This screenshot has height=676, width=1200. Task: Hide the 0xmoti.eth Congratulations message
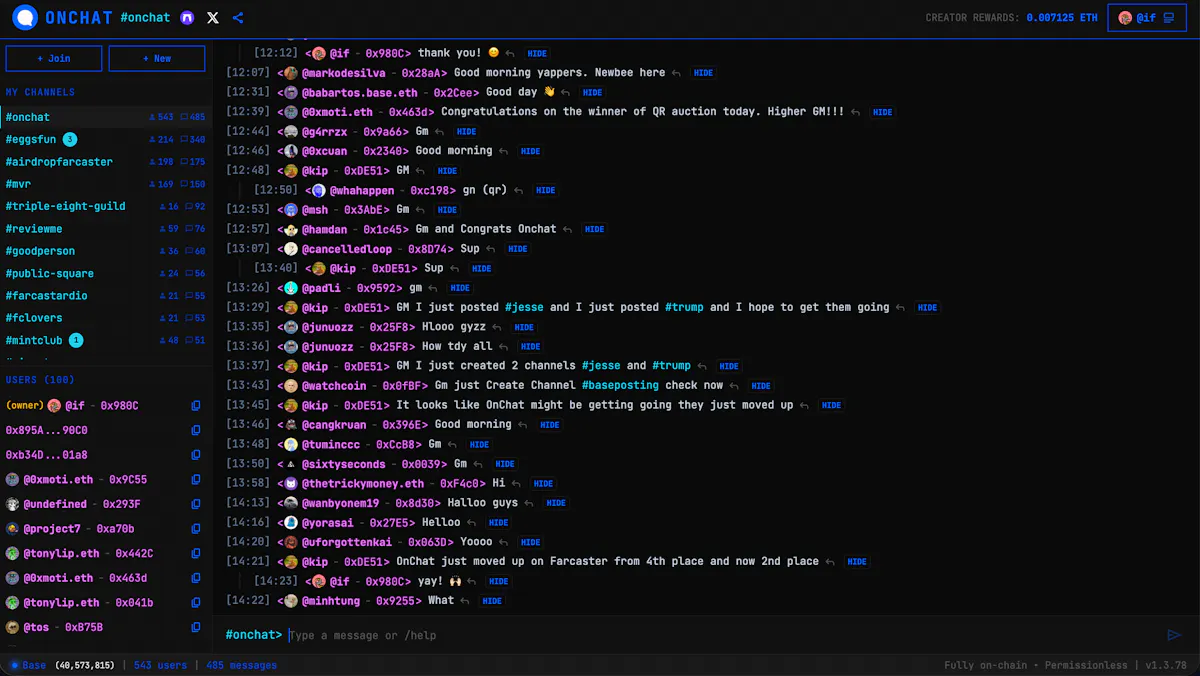click(x=882, y=112)
